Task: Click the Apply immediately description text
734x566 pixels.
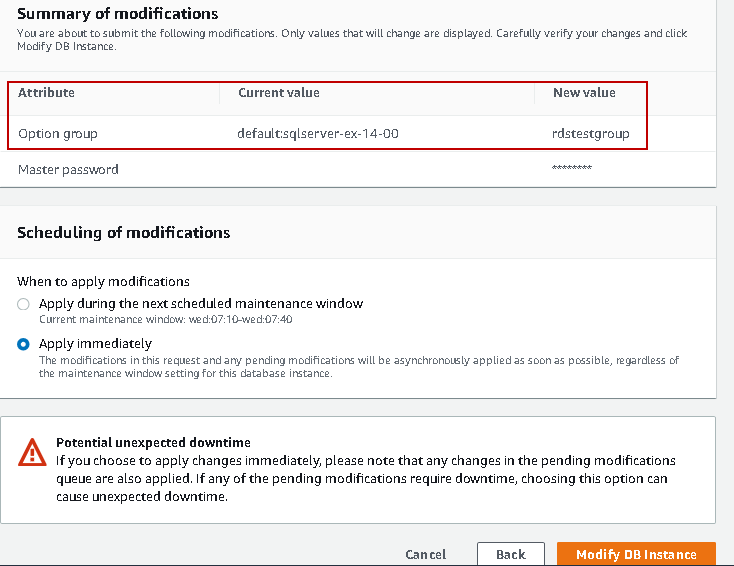Action: 359,367
